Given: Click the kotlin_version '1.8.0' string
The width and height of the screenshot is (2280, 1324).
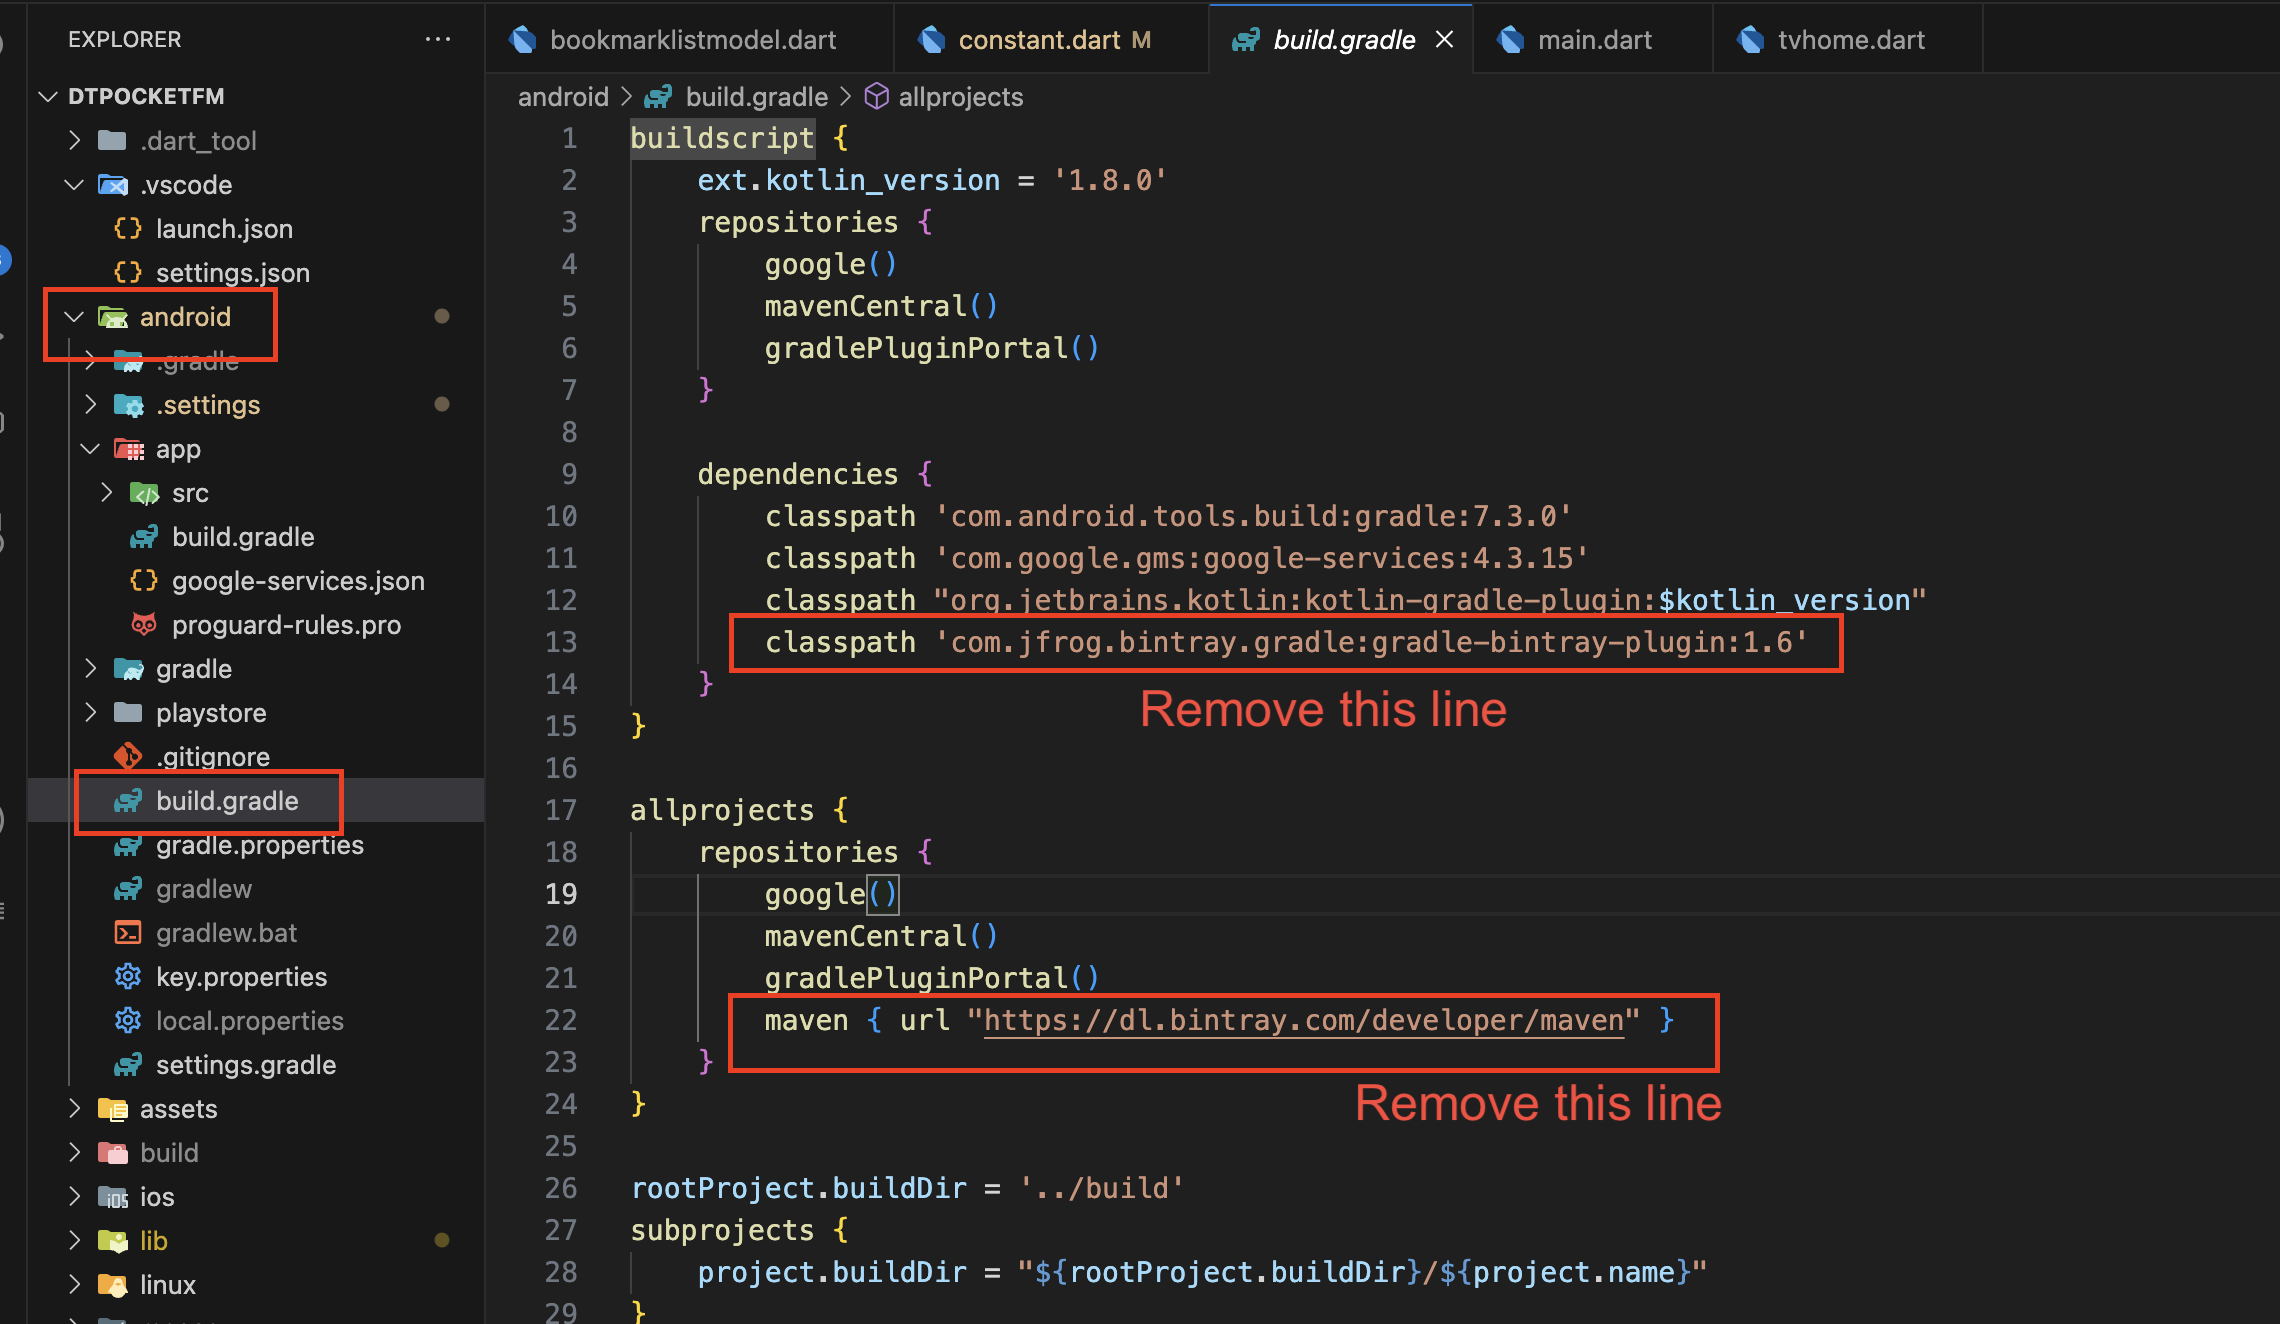Looking at the screenshot, I should point(1109,180).
